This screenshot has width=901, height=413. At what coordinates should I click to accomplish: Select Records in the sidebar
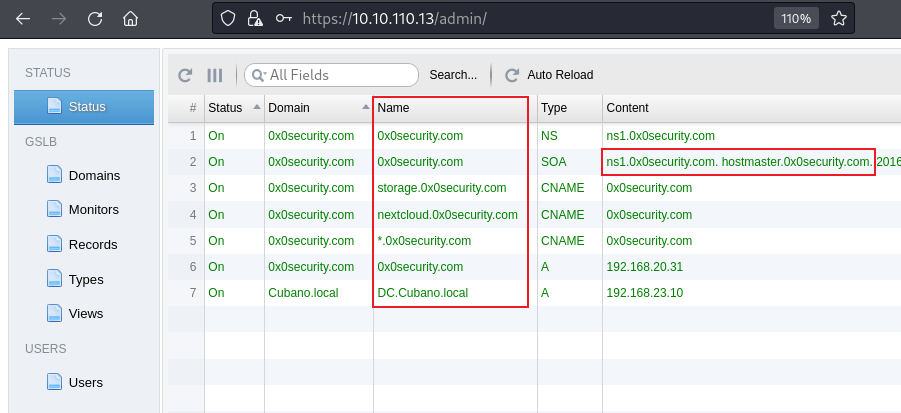pos(92,244)
